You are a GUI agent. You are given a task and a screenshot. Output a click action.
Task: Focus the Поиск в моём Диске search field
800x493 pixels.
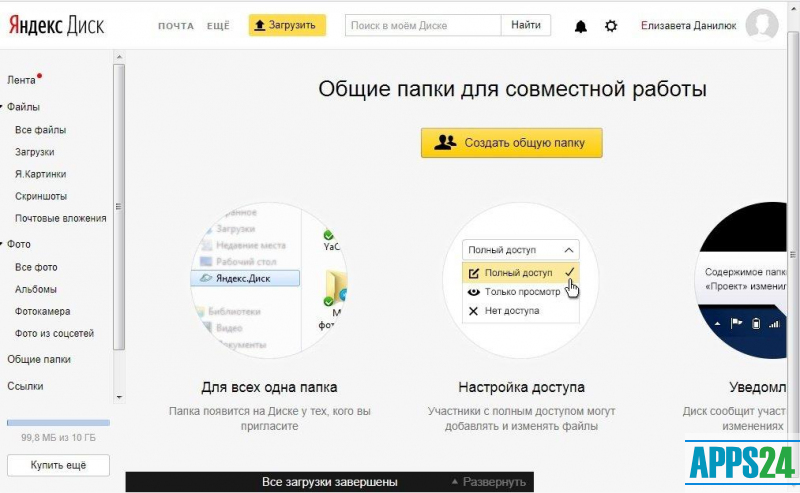click(423, 26)
